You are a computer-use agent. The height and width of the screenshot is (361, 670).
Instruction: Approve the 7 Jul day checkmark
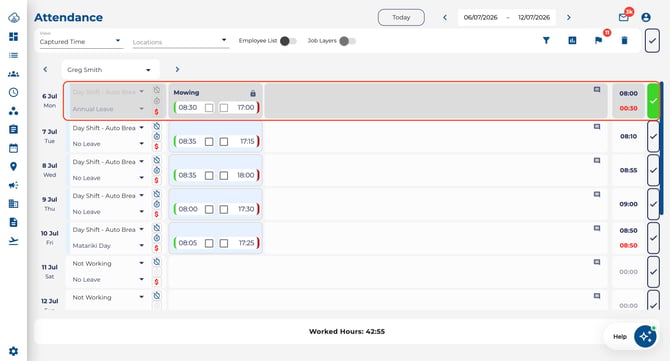[x=653, y=136]
